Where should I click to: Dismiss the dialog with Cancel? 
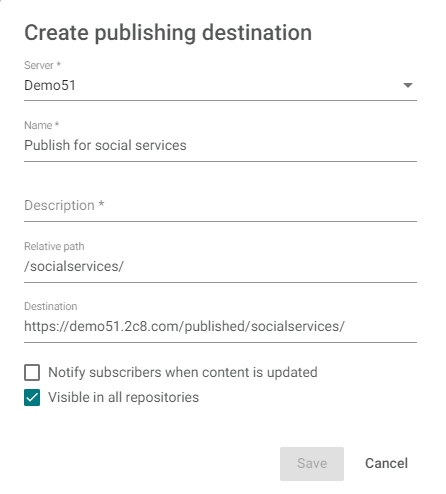coord(386,464)
